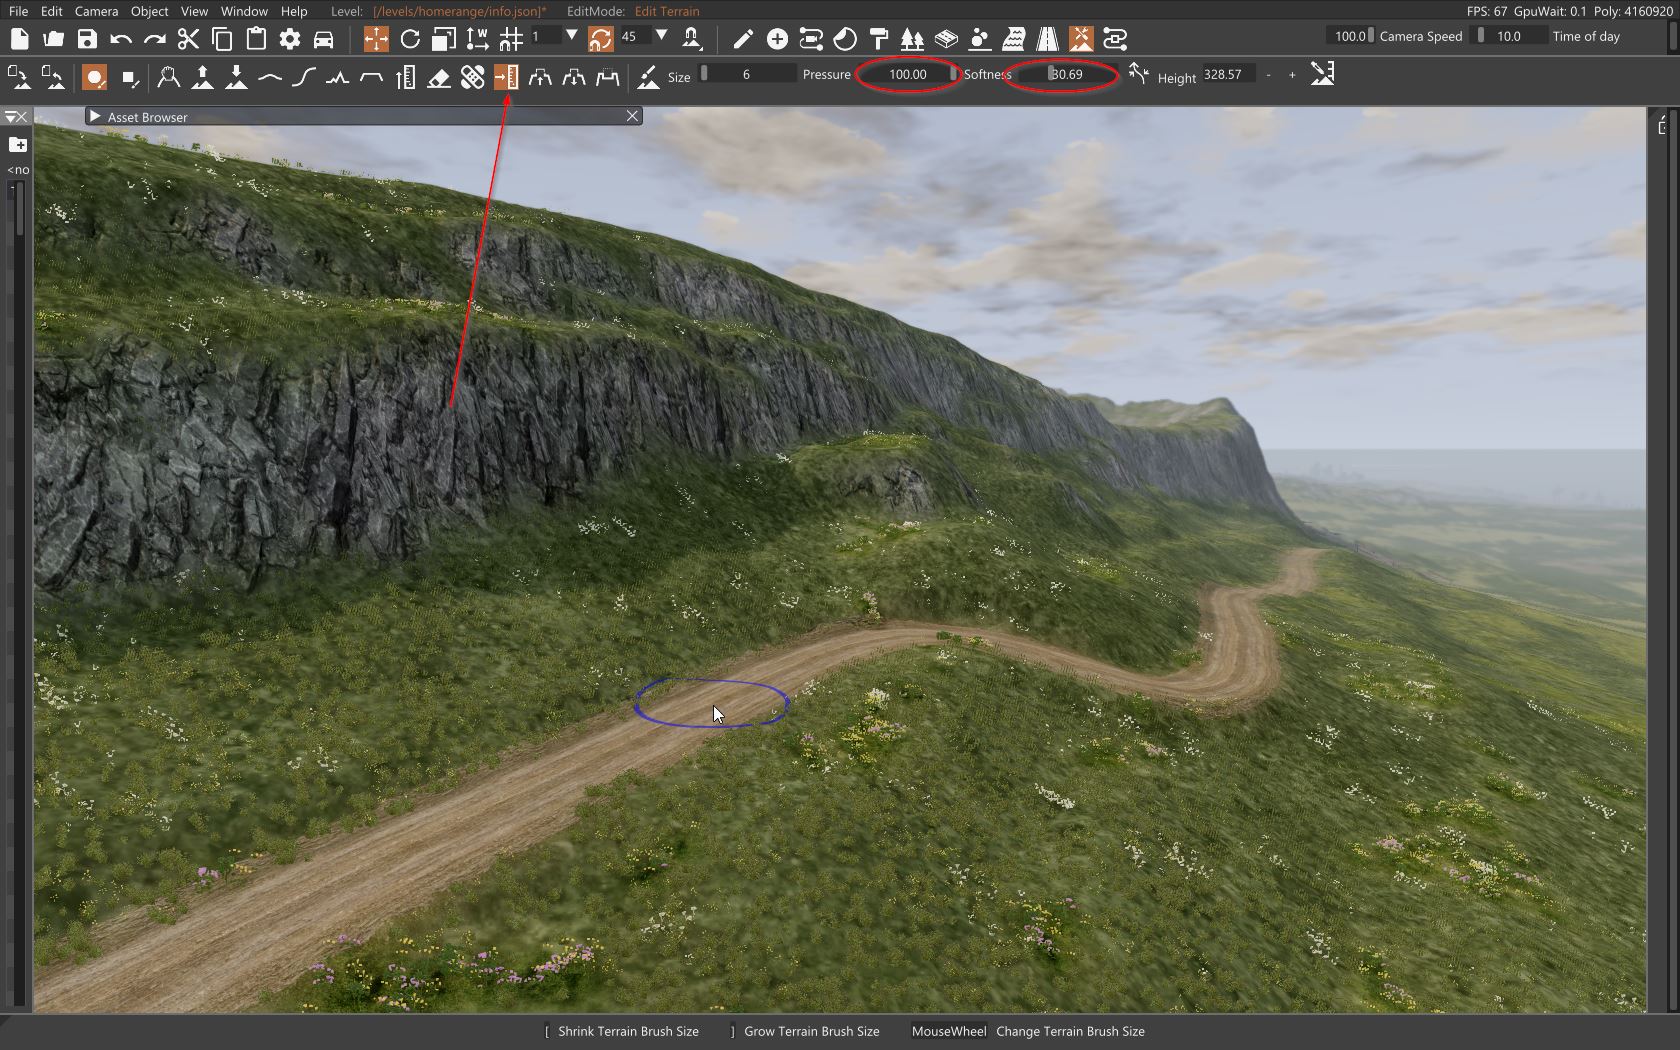Screen dimensions: 1680x1050
Task: Open the Road editor icon
Action: point(1047,39)
